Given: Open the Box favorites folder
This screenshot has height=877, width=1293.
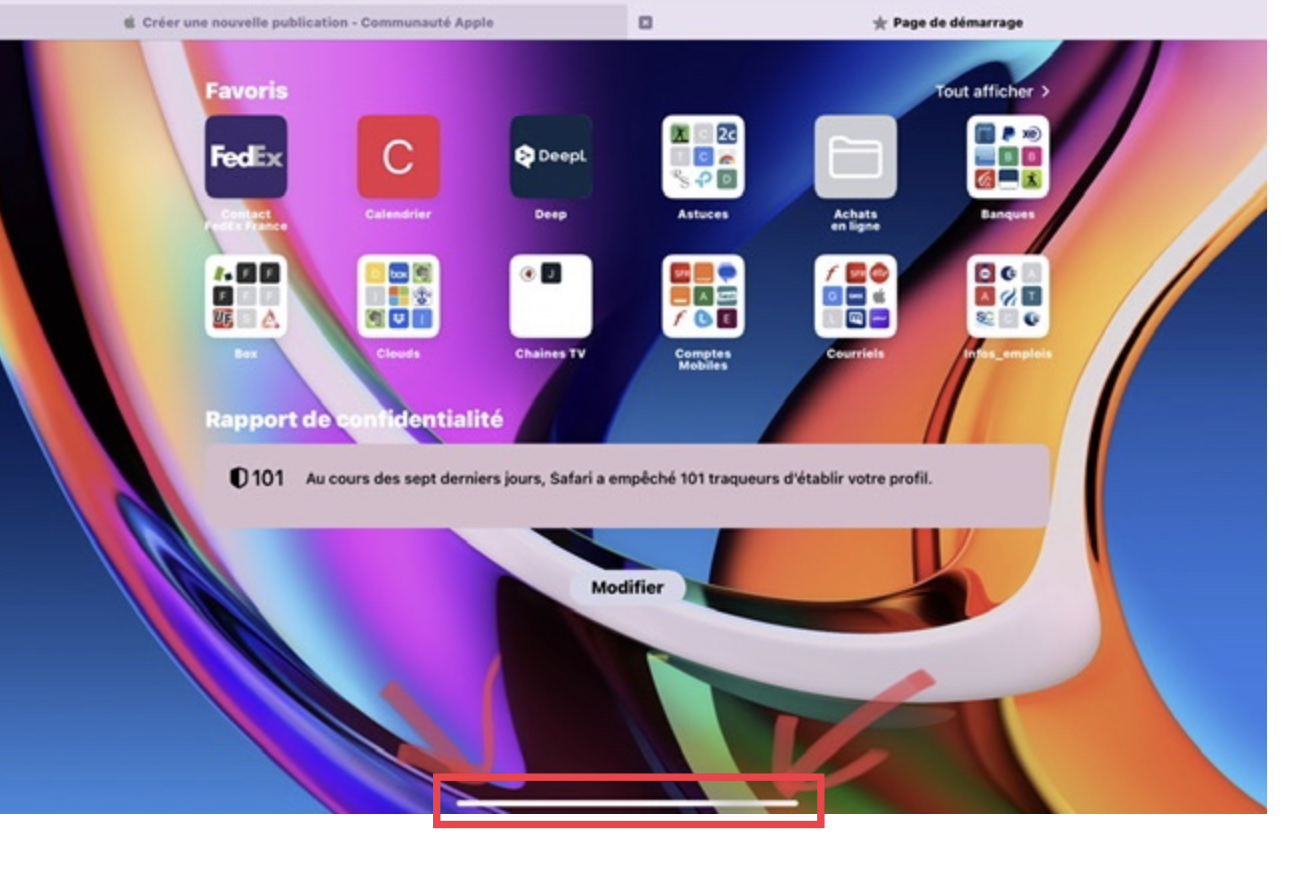Looking at the screenshot, I should (246, 296).
